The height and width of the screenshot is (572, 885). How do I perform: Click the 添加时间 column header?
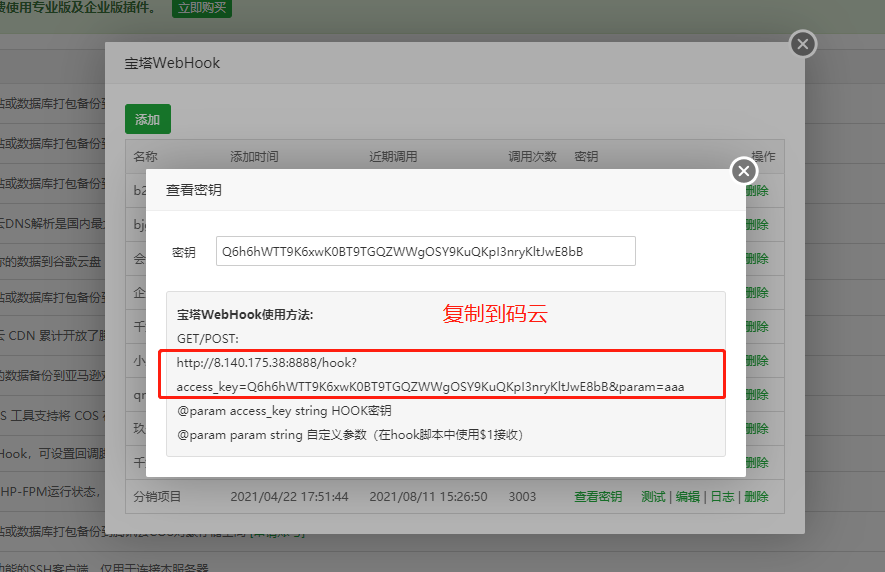pos(254,156)
